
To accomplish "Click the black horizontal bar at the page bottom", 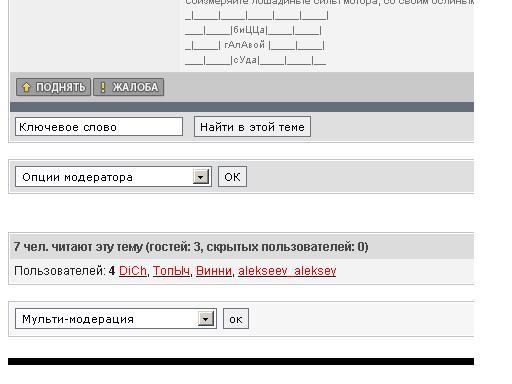I will click(241, 362).
